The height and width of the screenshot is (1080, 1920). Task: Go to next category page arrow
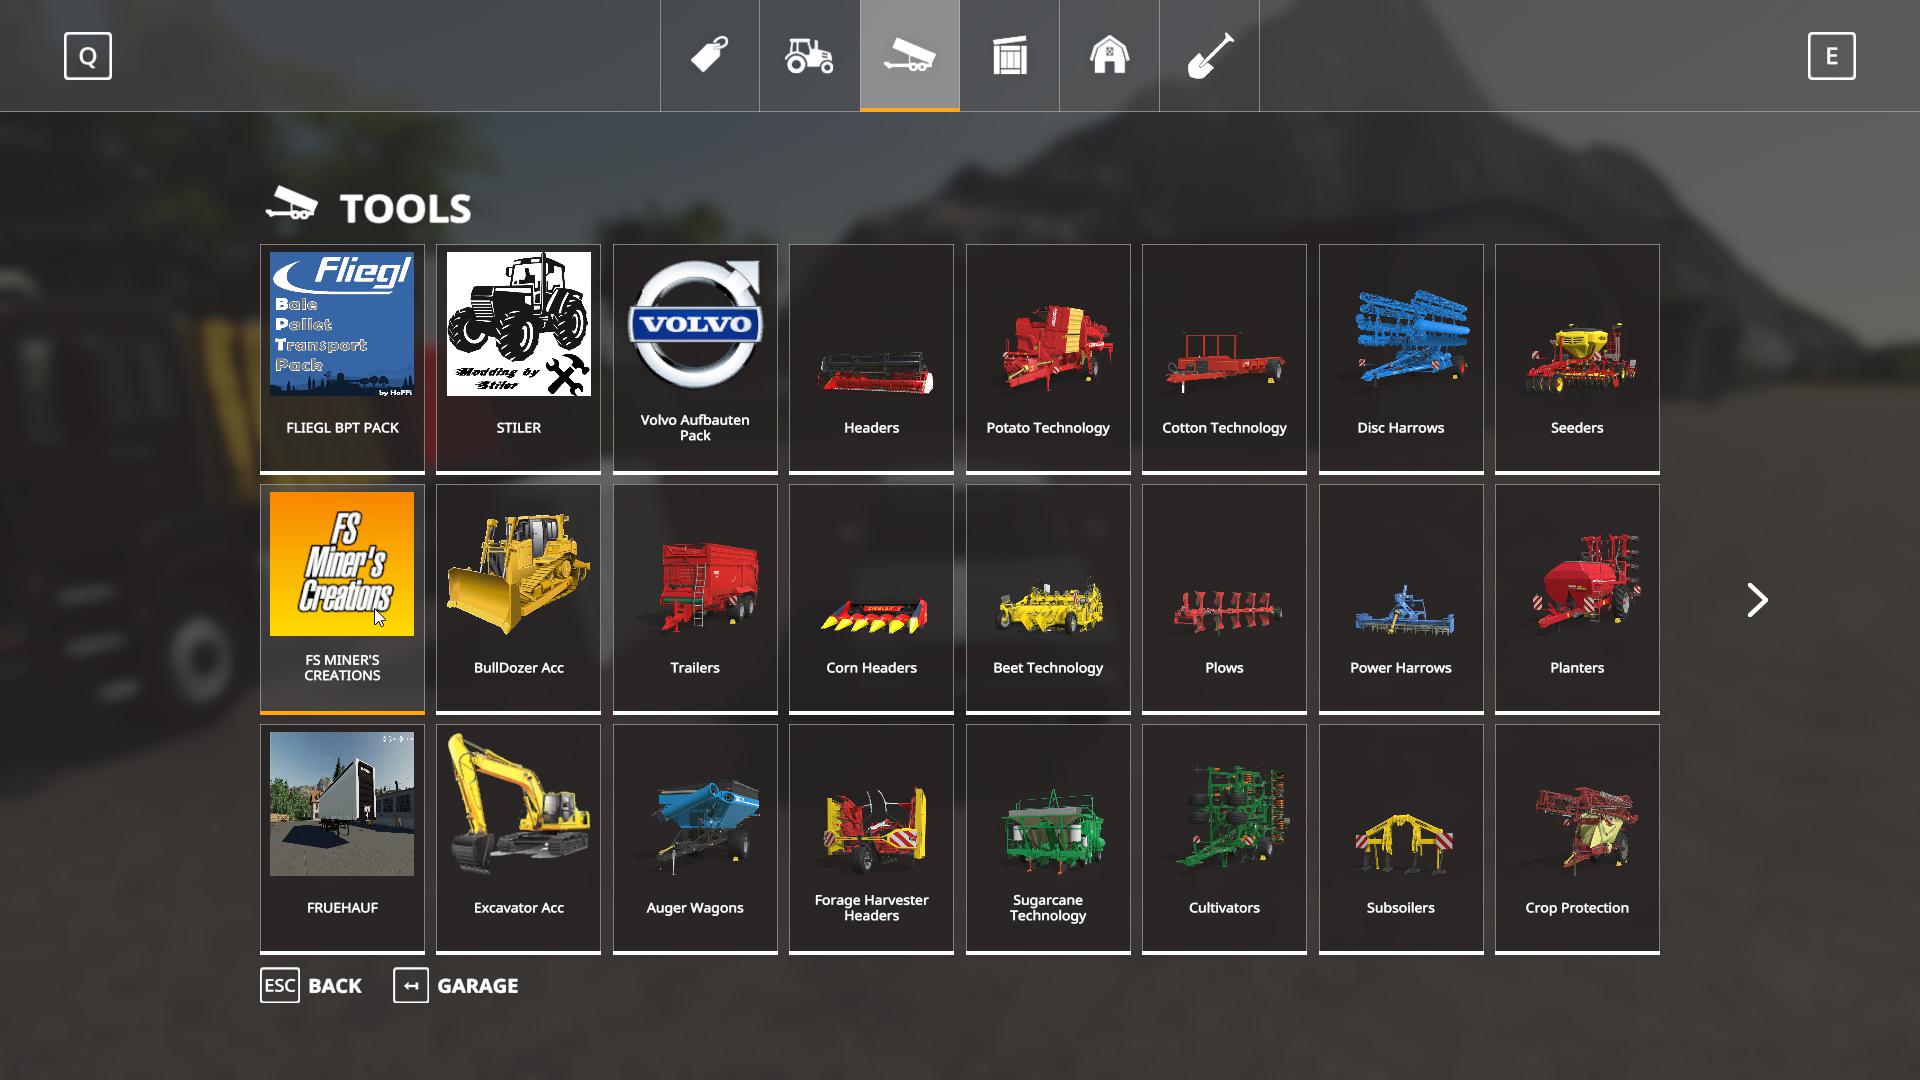[x=1757, y=600]
